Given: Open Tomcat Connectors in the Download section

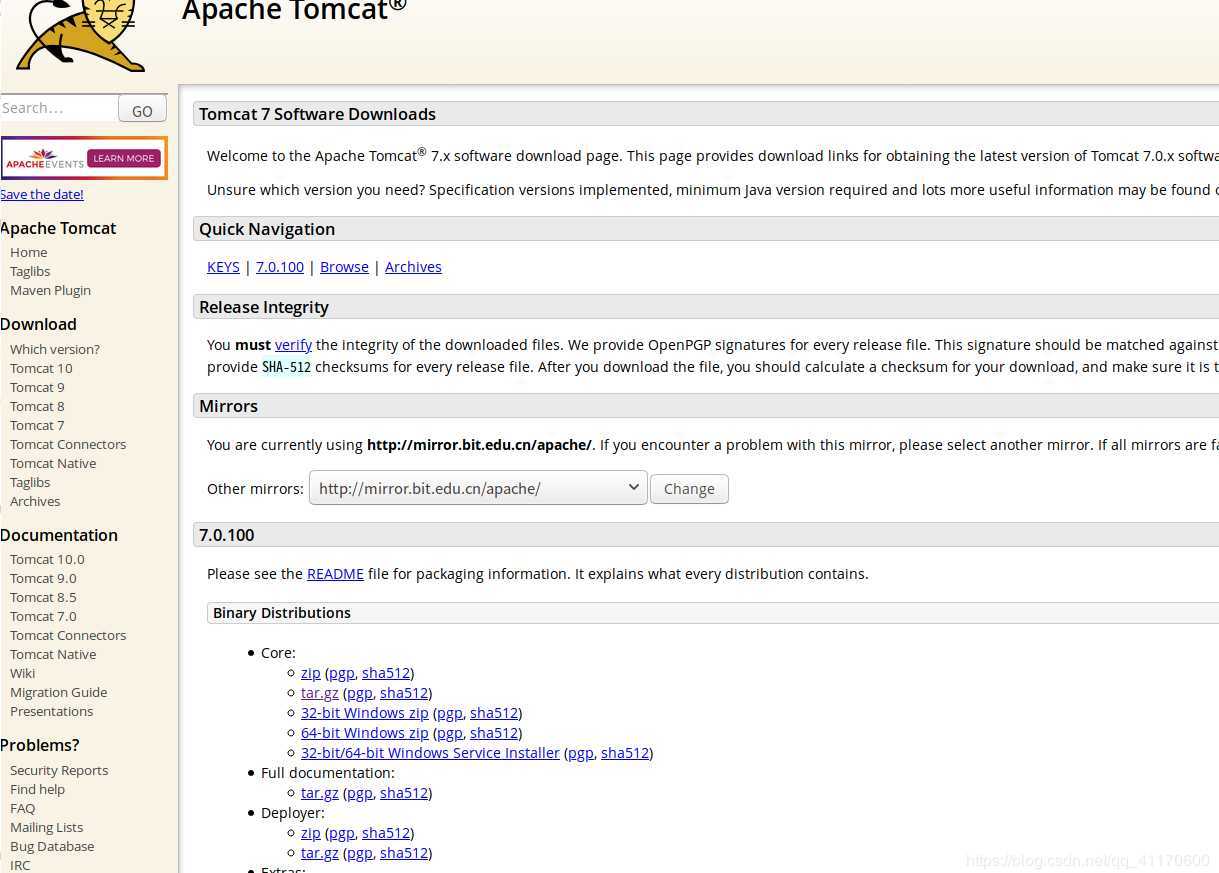Looking at the screenshot, I should [x=68, y=444].
